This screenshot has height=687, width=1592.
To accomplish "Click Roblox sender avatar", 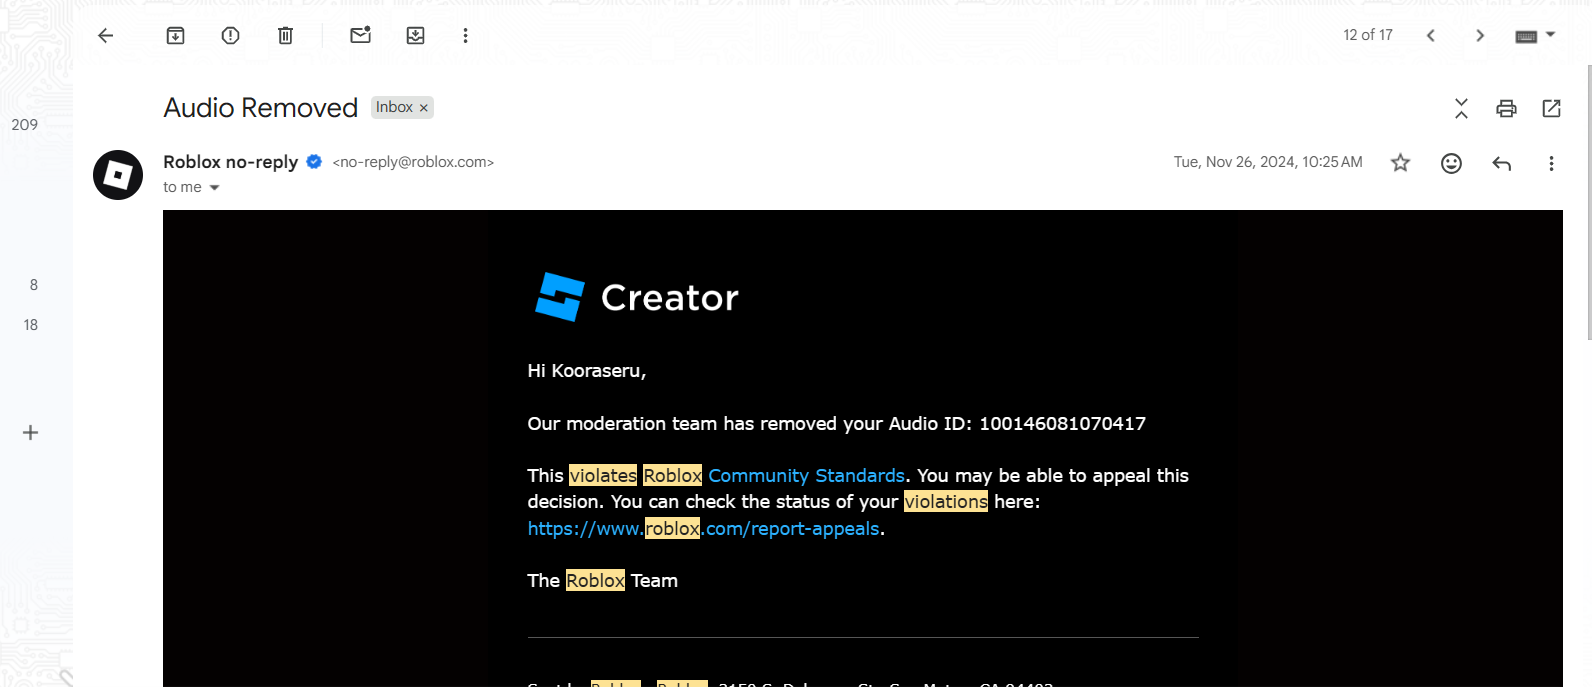I will tap(118, 175).
